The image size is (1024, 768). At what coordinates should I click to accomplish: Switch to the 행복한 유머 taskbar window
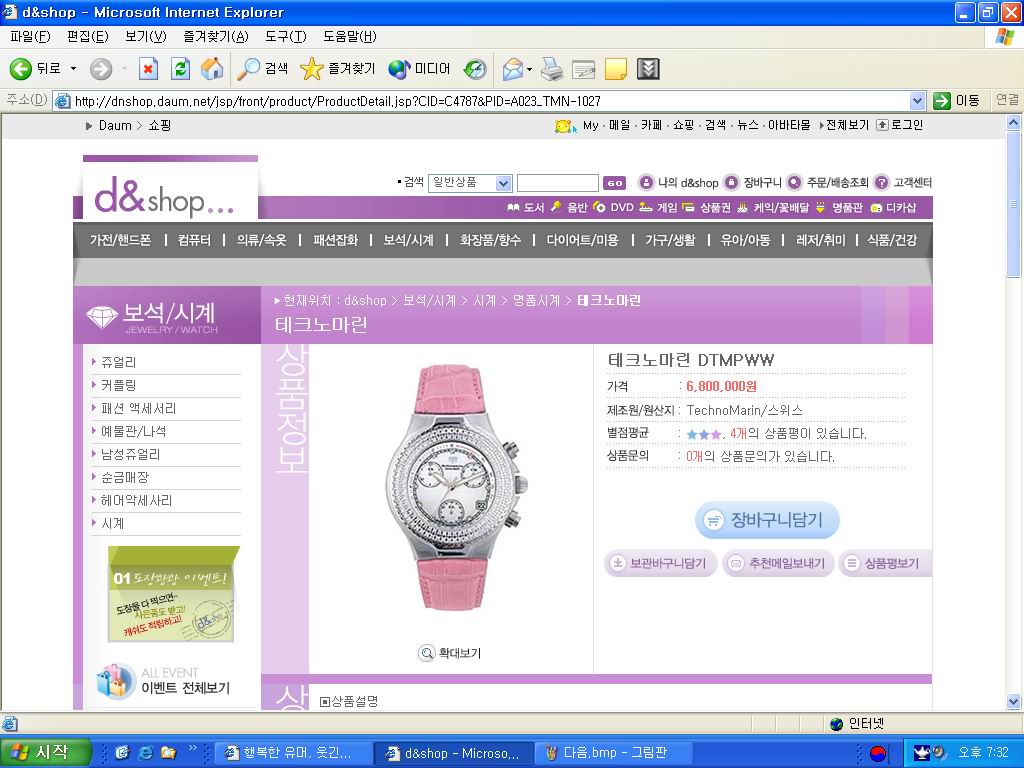[293, 753]
